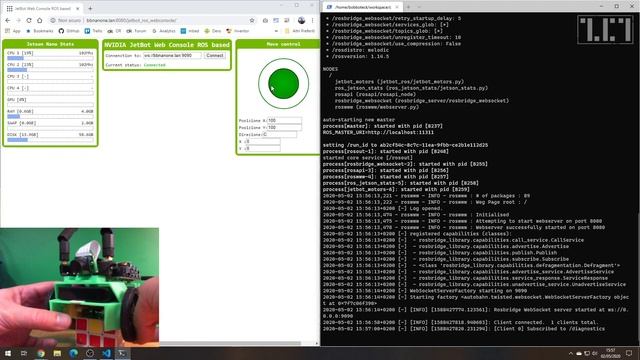Screen dimensions: 640x360
Task: Click the CPU 1 usage bar
Action: 50,58
